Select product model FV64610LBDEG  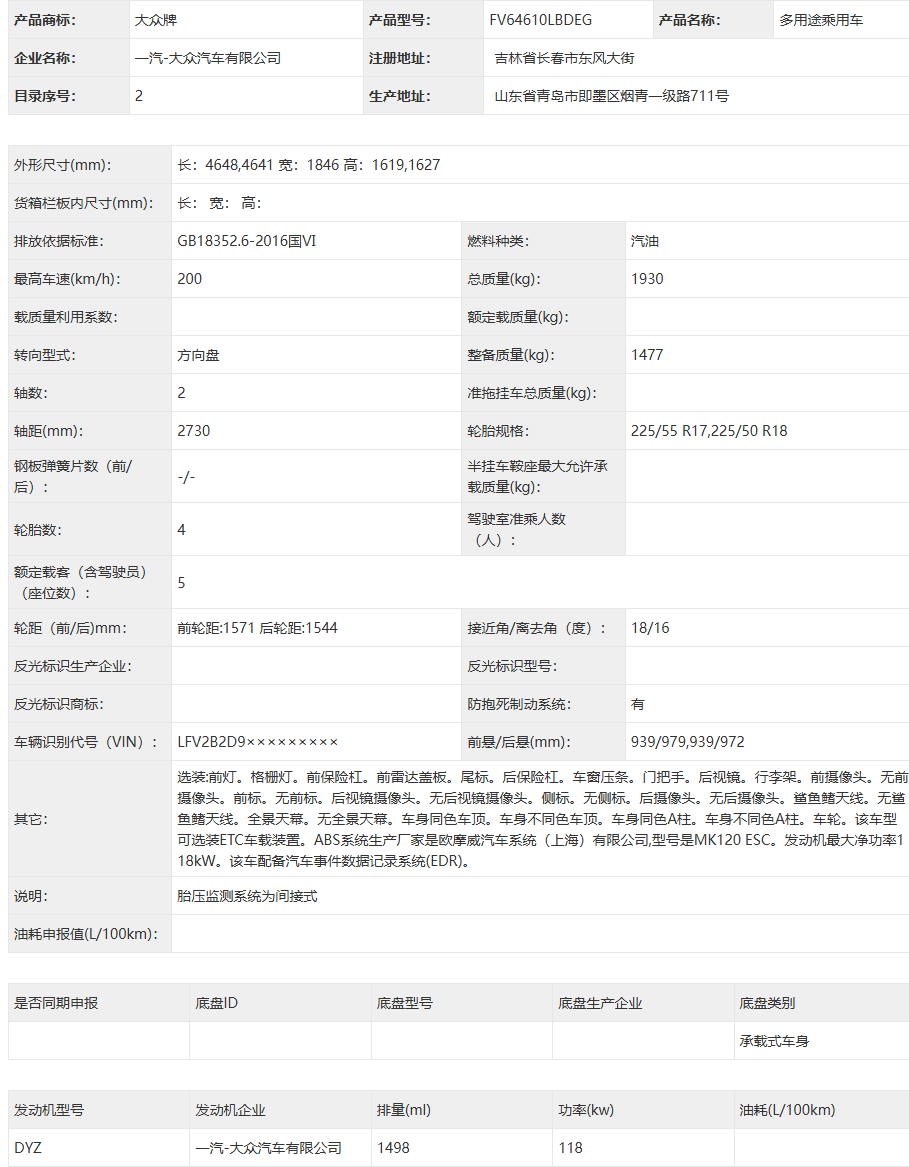click(540, 20)
